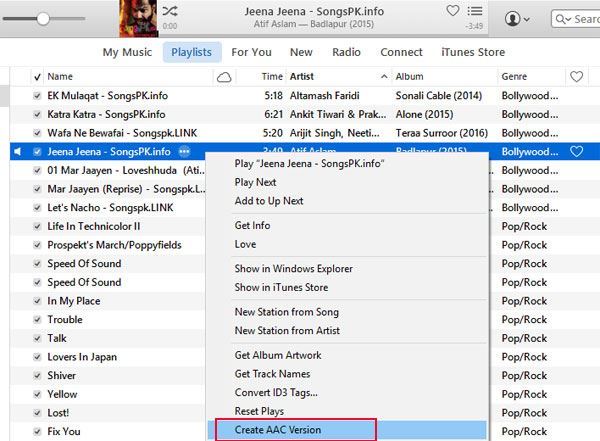Click the album artwork thumbnail

[138, 18]
